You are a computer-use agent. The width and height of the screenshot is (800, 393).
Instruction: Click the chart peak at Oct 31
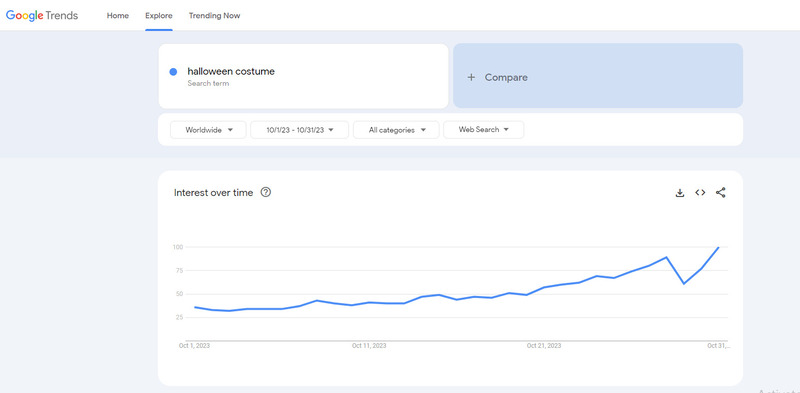tap(718, 248)
